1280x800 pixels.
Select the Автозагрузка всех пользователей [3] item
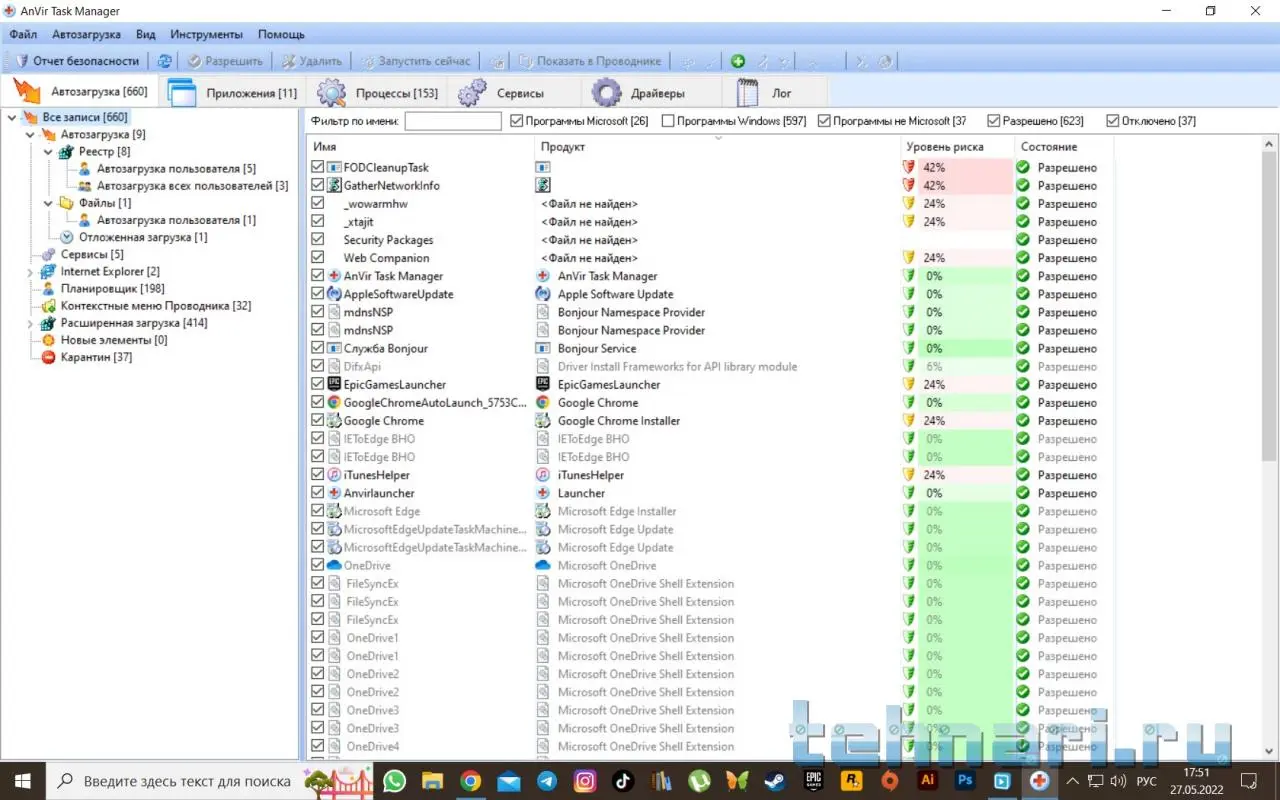[x=192, y=186]
